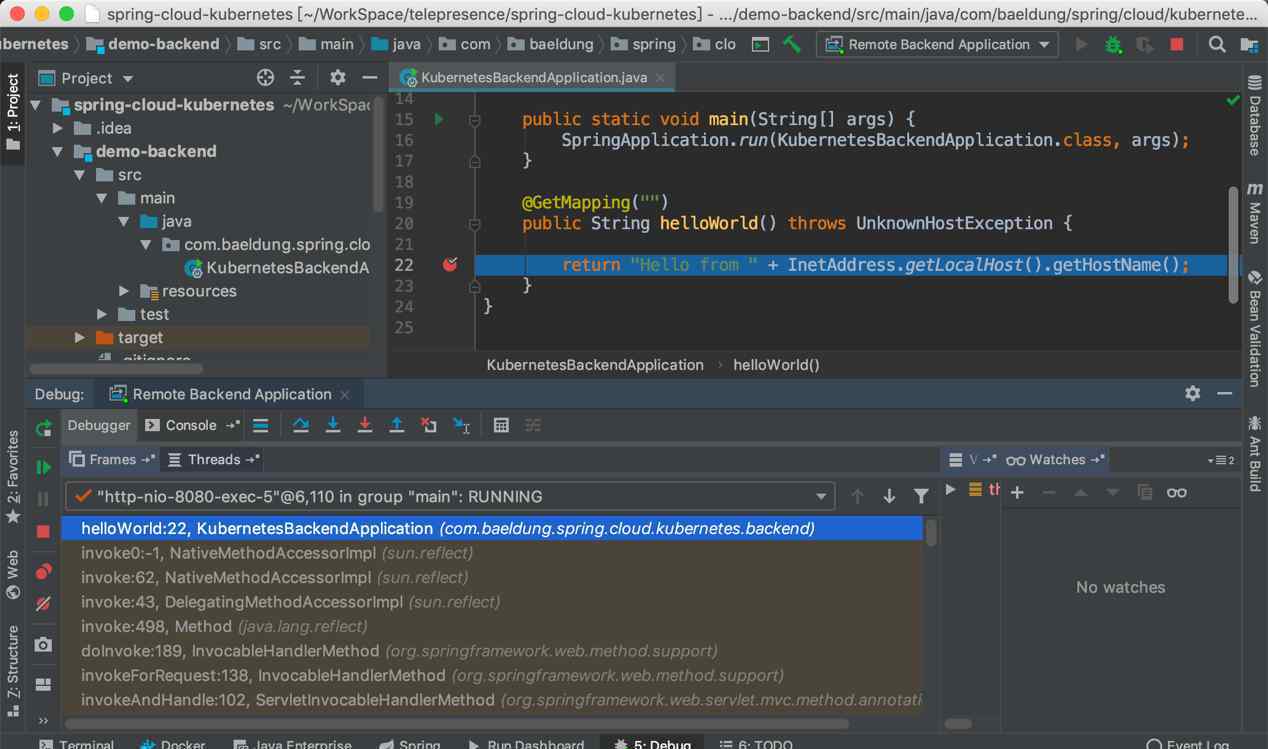Collapse all nodes in the Project panel
Screen dimensions: 1268x749
point(297,77)
